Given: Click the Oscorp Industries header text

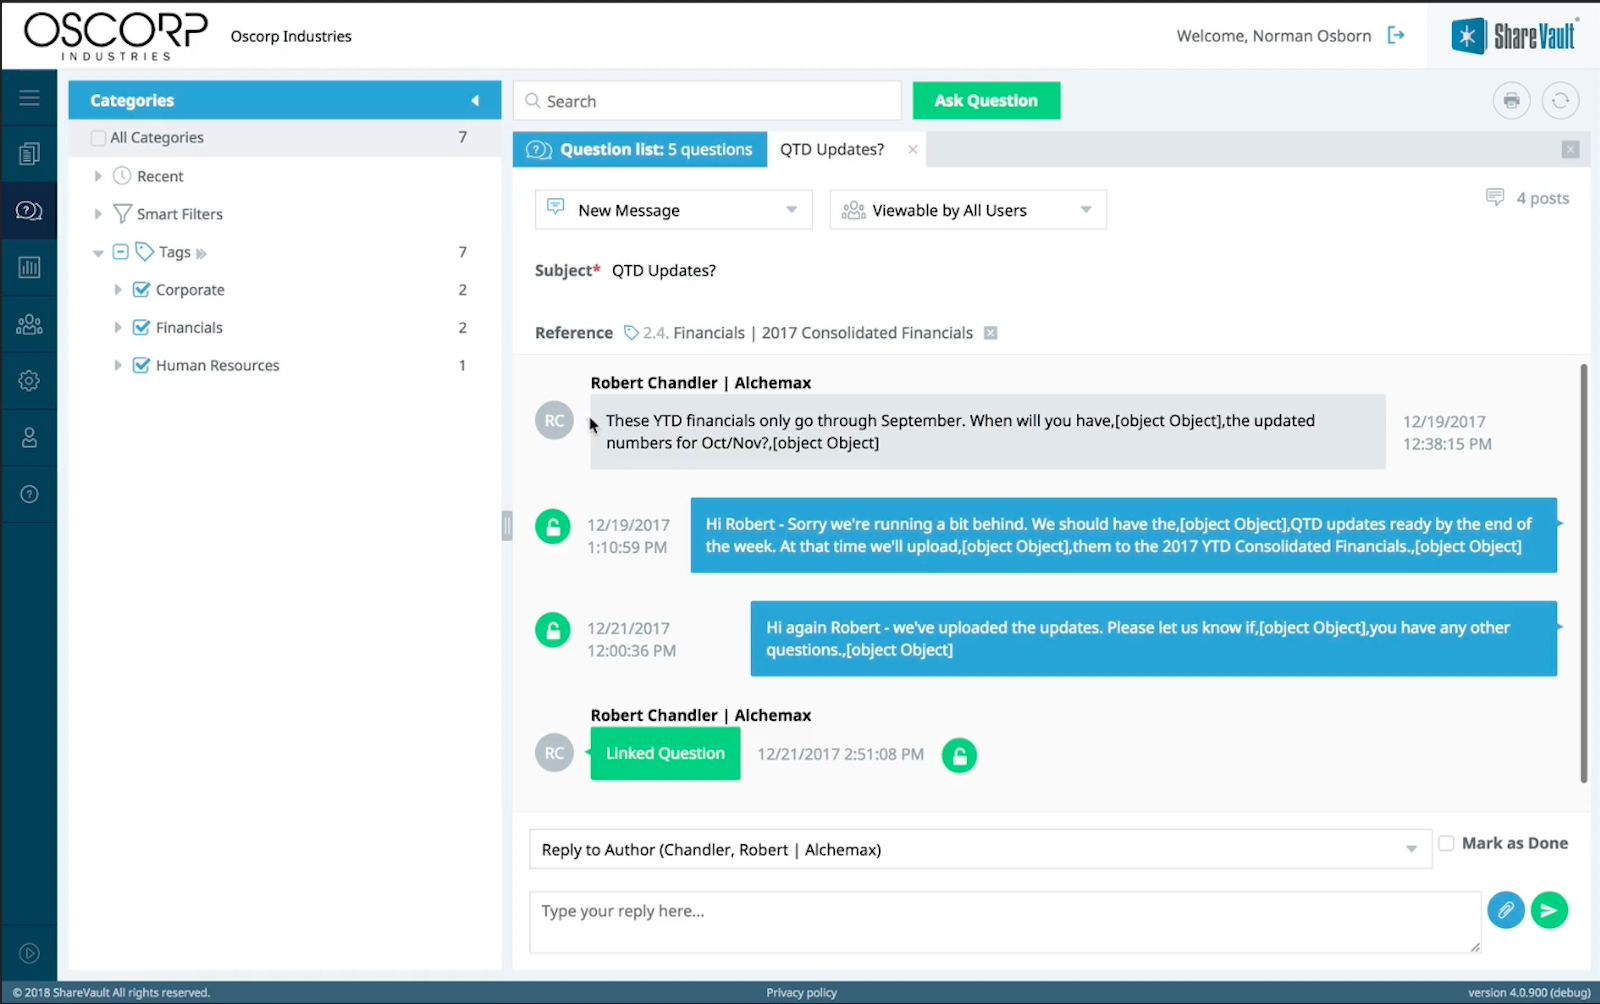Looking at the screenshot, I should (x=291, y=36).
